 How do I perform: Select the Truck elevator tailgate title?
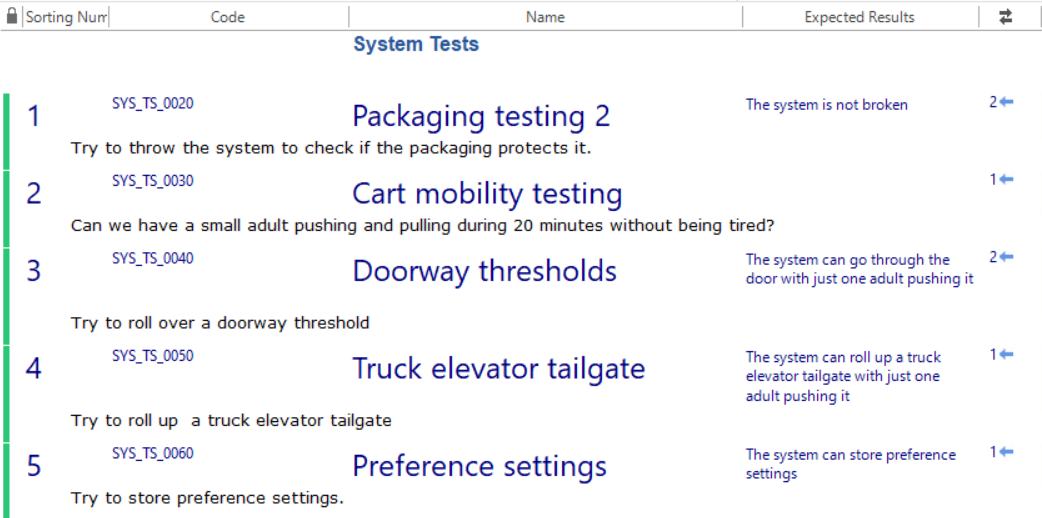[x=498, y=368]
